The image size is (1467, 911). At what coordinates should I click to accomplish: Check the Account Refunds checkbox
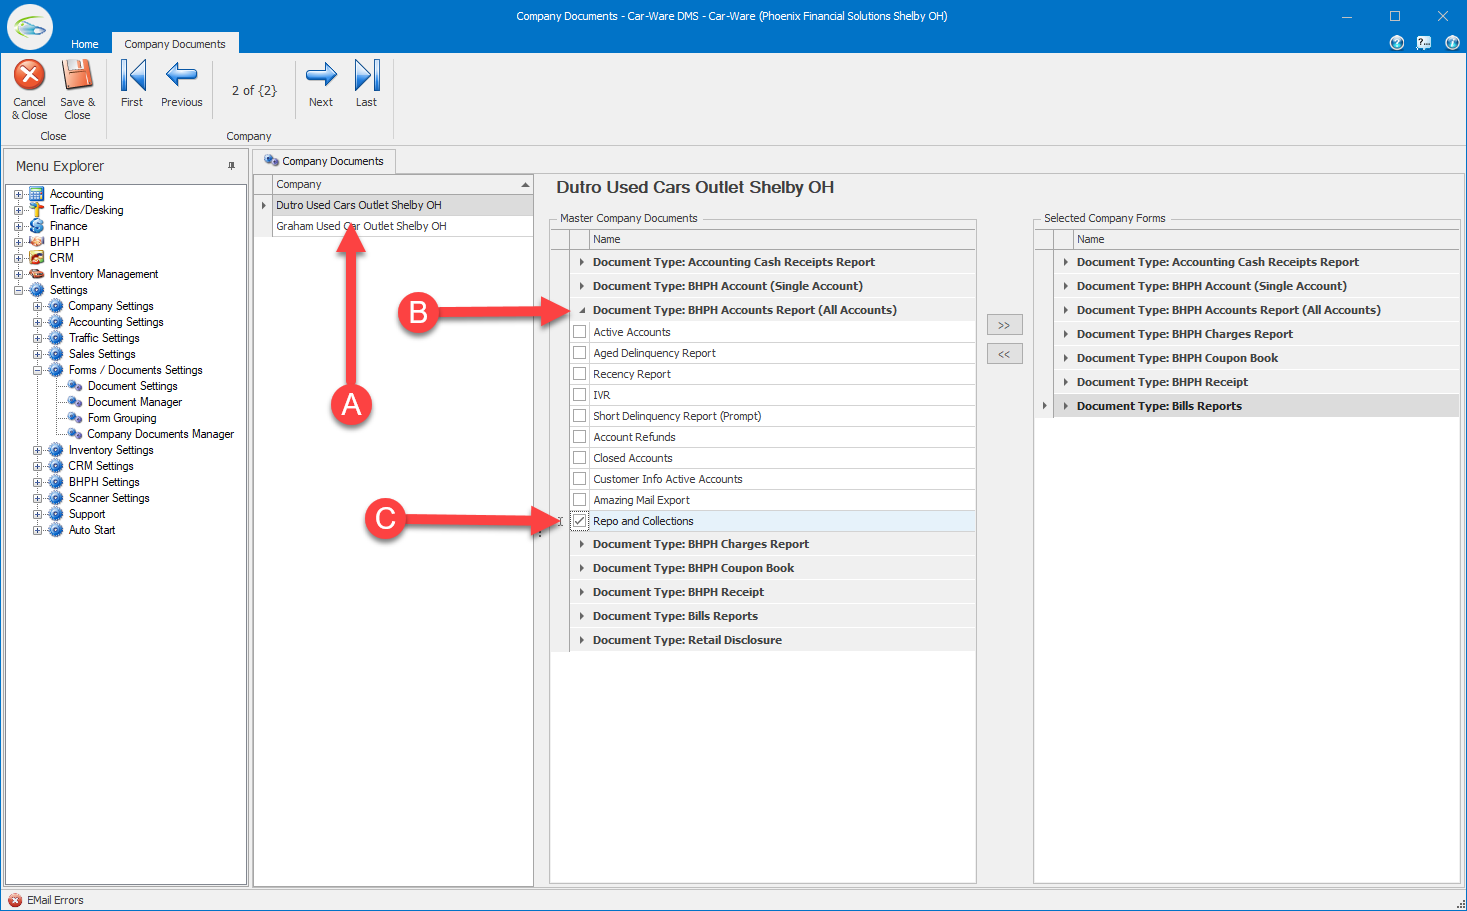coord(579,437)
